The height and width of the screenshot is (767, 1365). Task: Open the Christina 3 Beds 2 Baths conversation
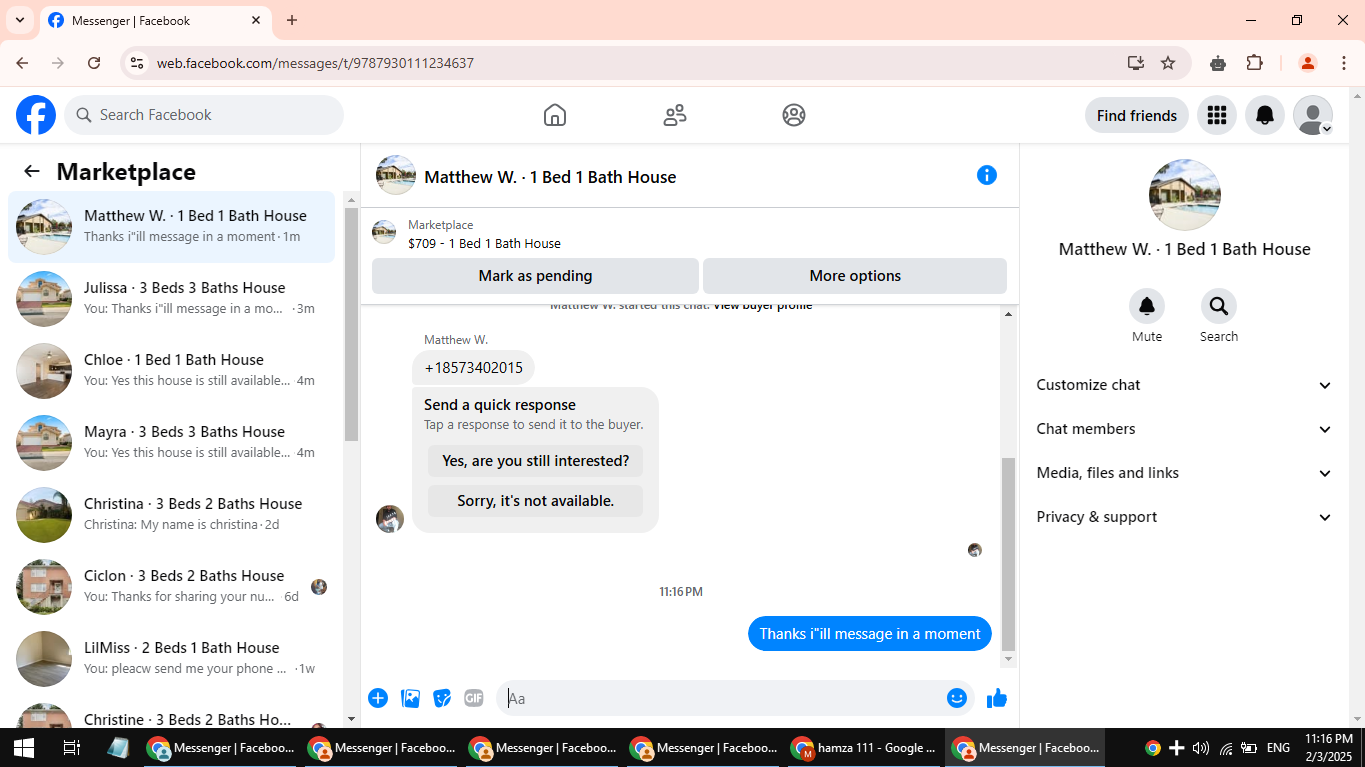171,515
